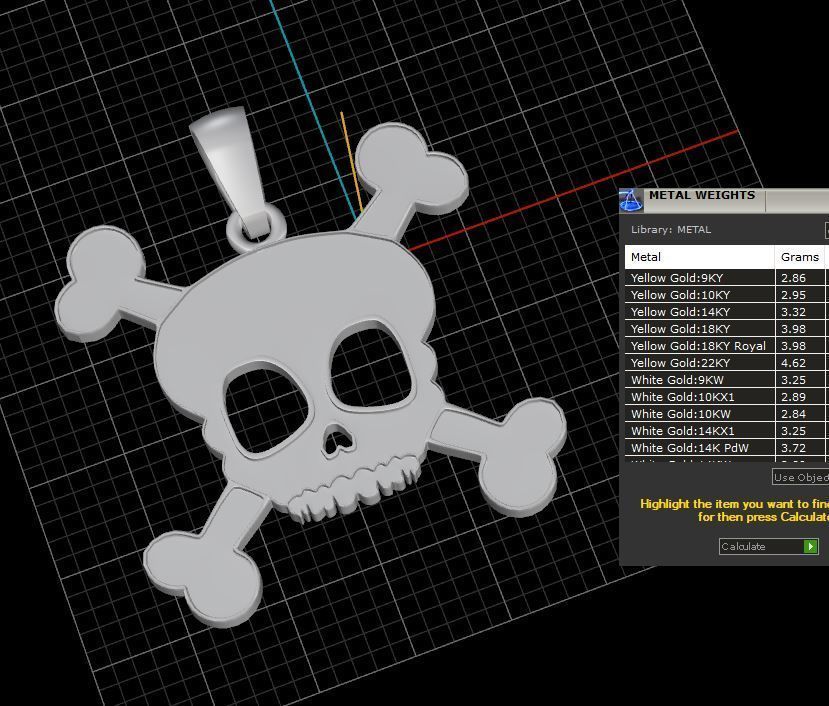Image resolution: width=829 pixels, height=706 pixels.
Task: Click the 2.95 grams value
Action: click(x=794, y=295)
